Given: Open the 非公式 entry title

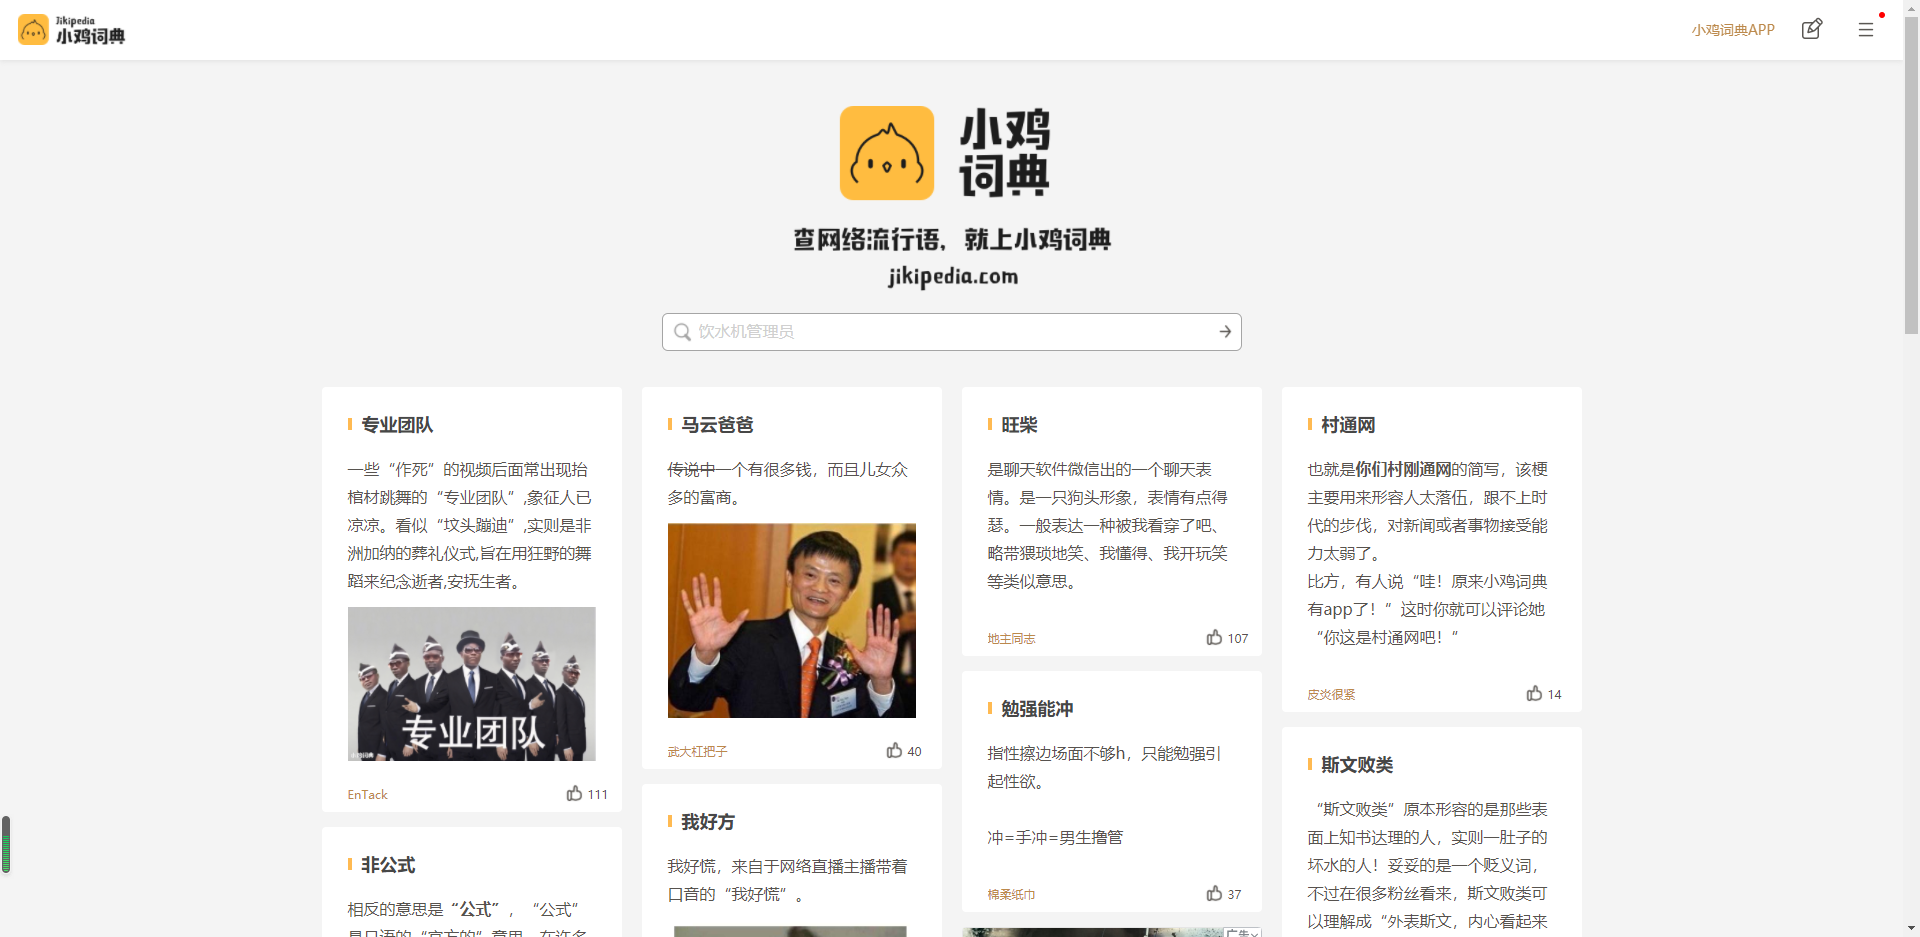Looking at the screenshot, I should 388,865.
